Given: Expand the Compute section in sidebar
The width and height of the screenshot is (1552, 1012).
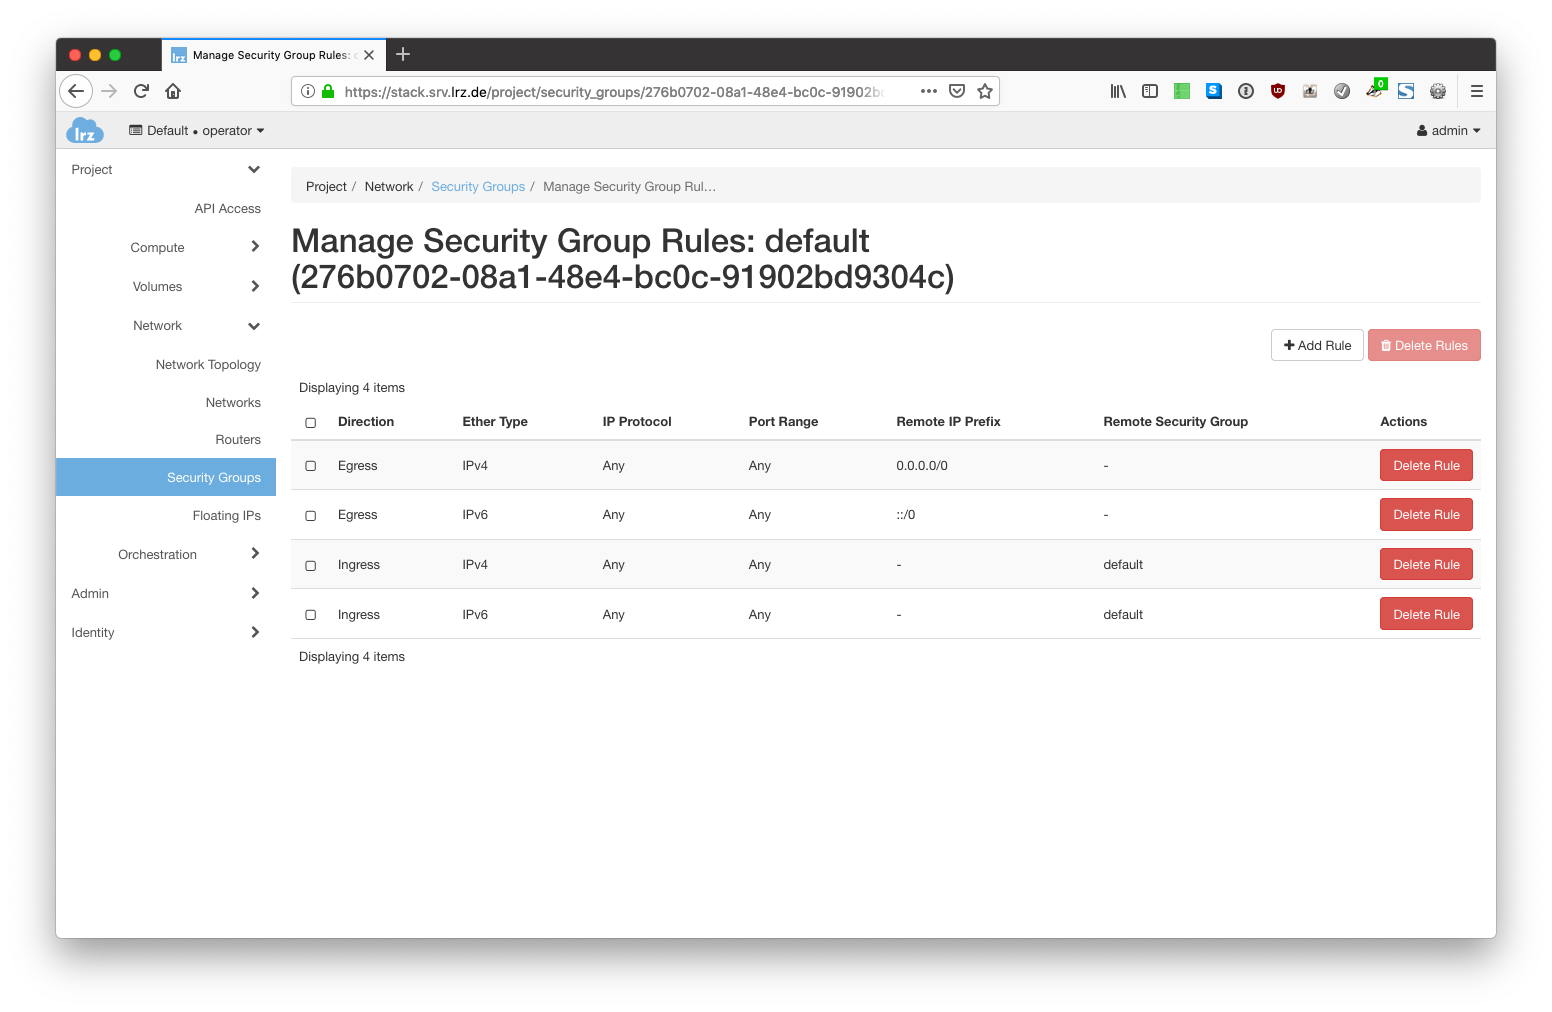Looking at the screenshot, I should 158,248.
